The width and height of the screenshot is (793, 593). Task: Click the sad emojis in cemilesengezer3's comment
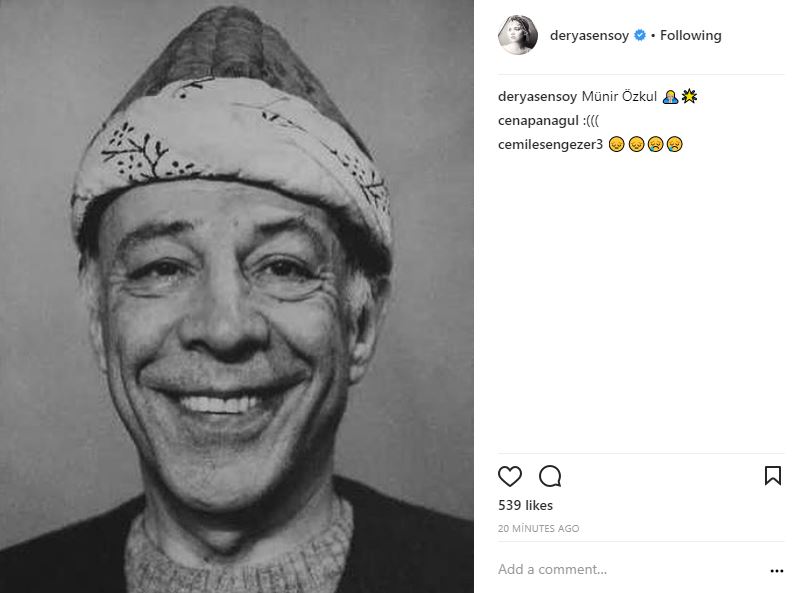point(645,145)
